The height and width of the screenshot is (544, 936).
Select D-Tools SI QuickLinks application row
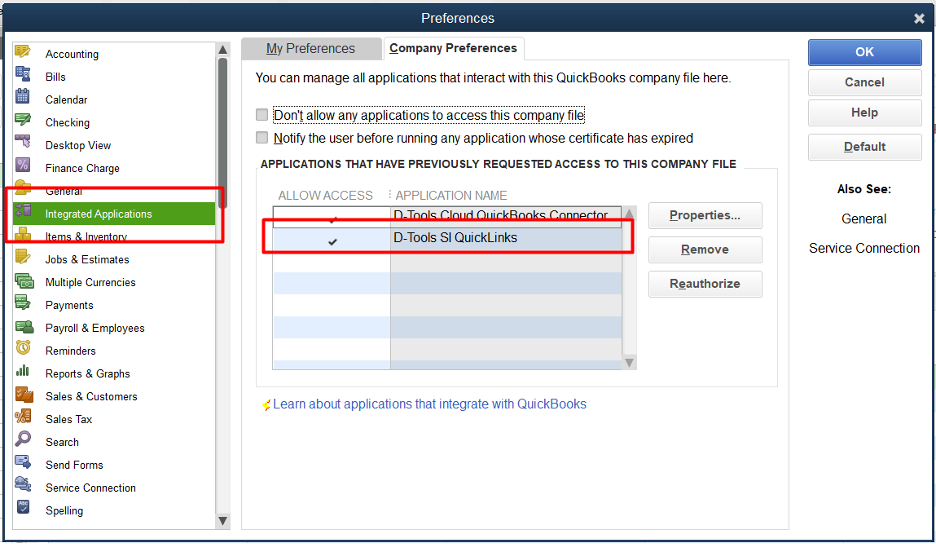click(x=447, y=238)
